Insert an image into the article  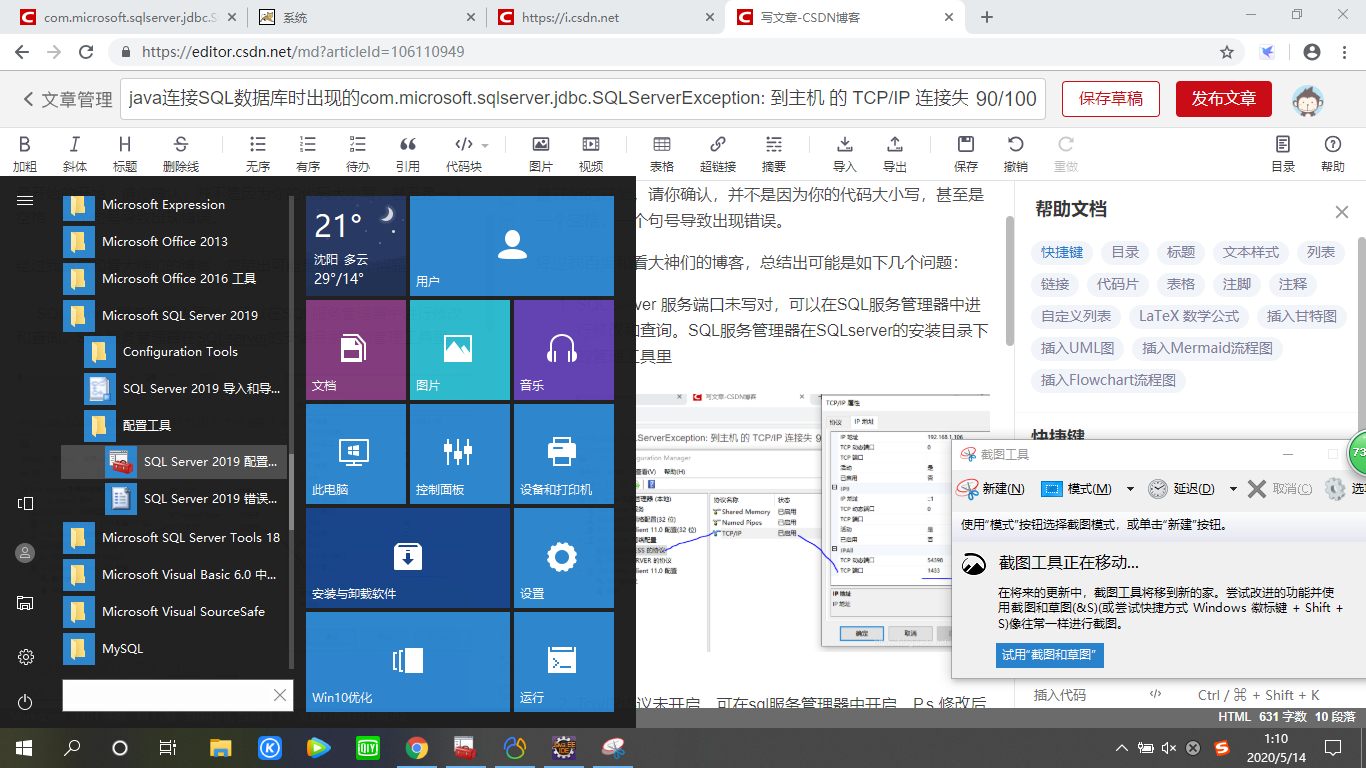point(540,150)
